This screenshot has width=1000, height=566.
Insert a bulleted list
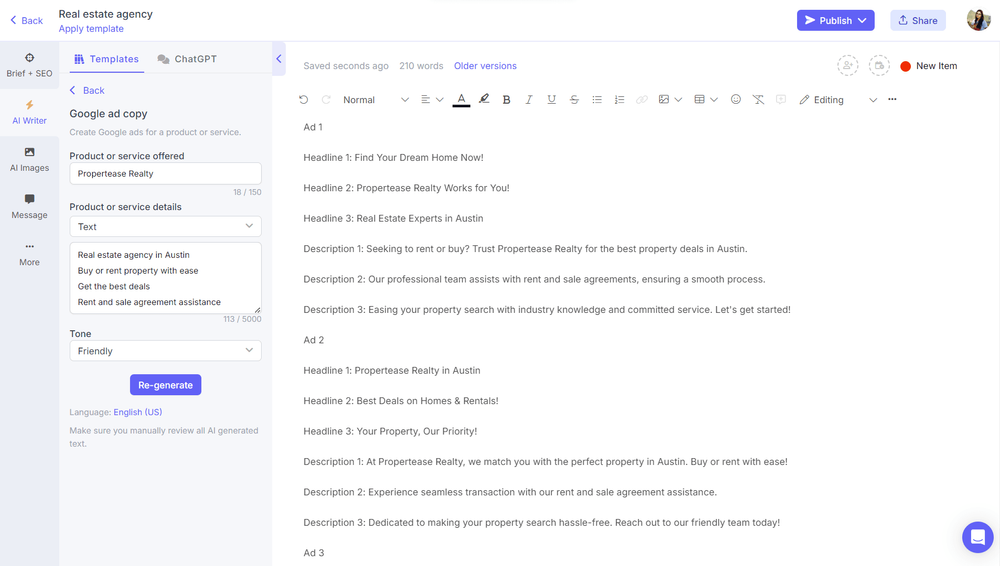(x=597, y=100)
